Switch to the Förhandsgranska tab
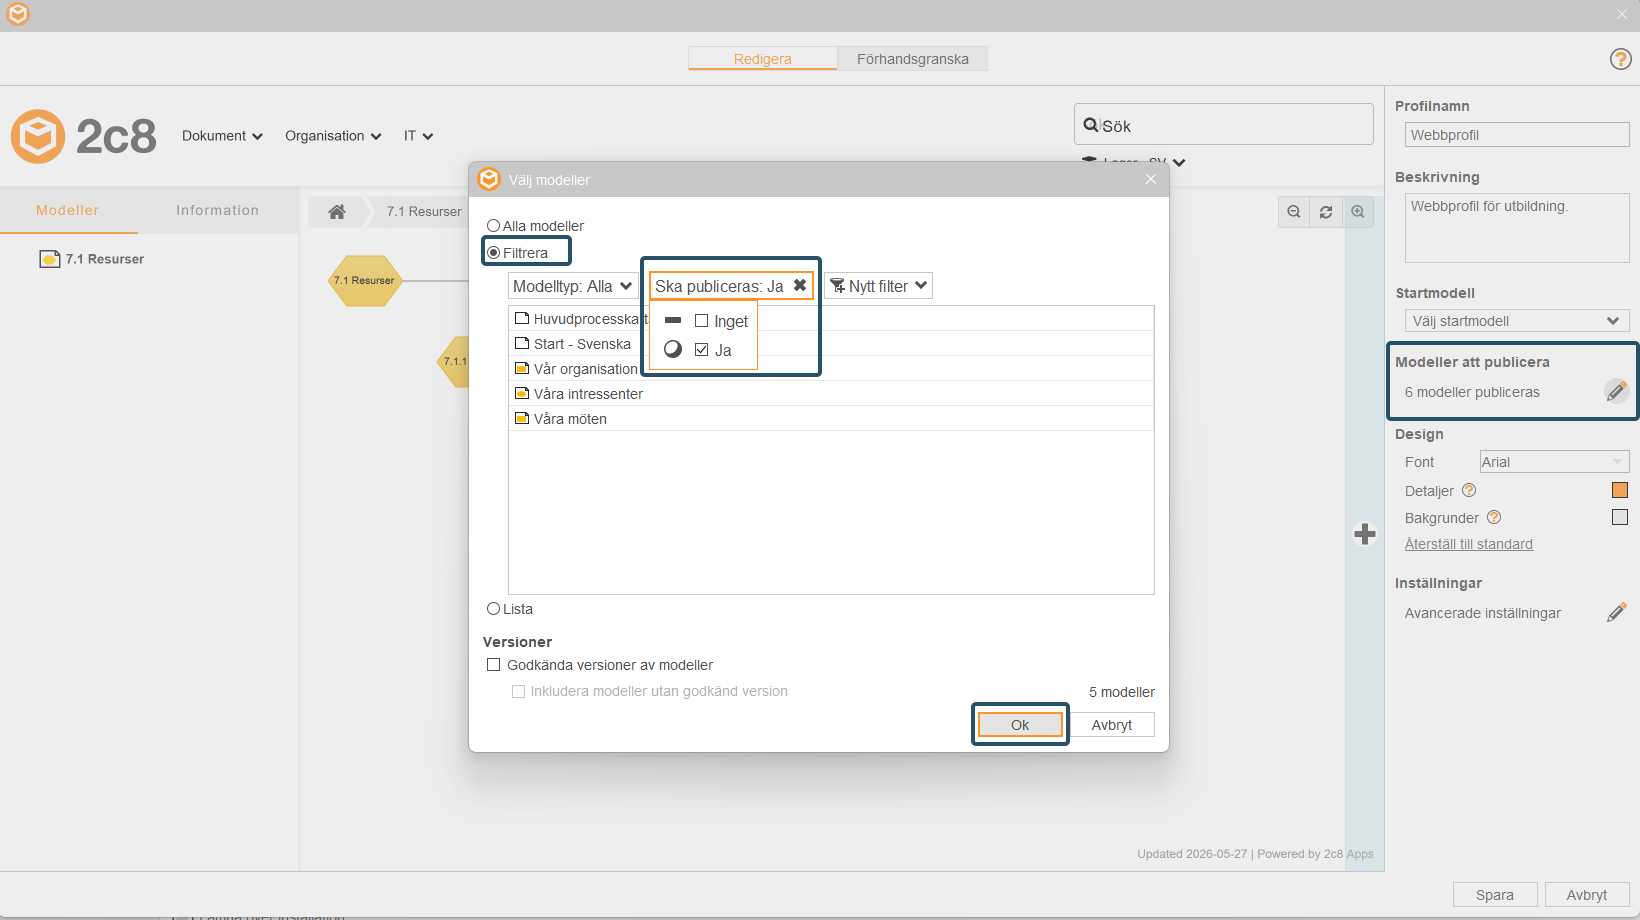The height and width of the screenshot is (920, 1640). pos(912,59)
